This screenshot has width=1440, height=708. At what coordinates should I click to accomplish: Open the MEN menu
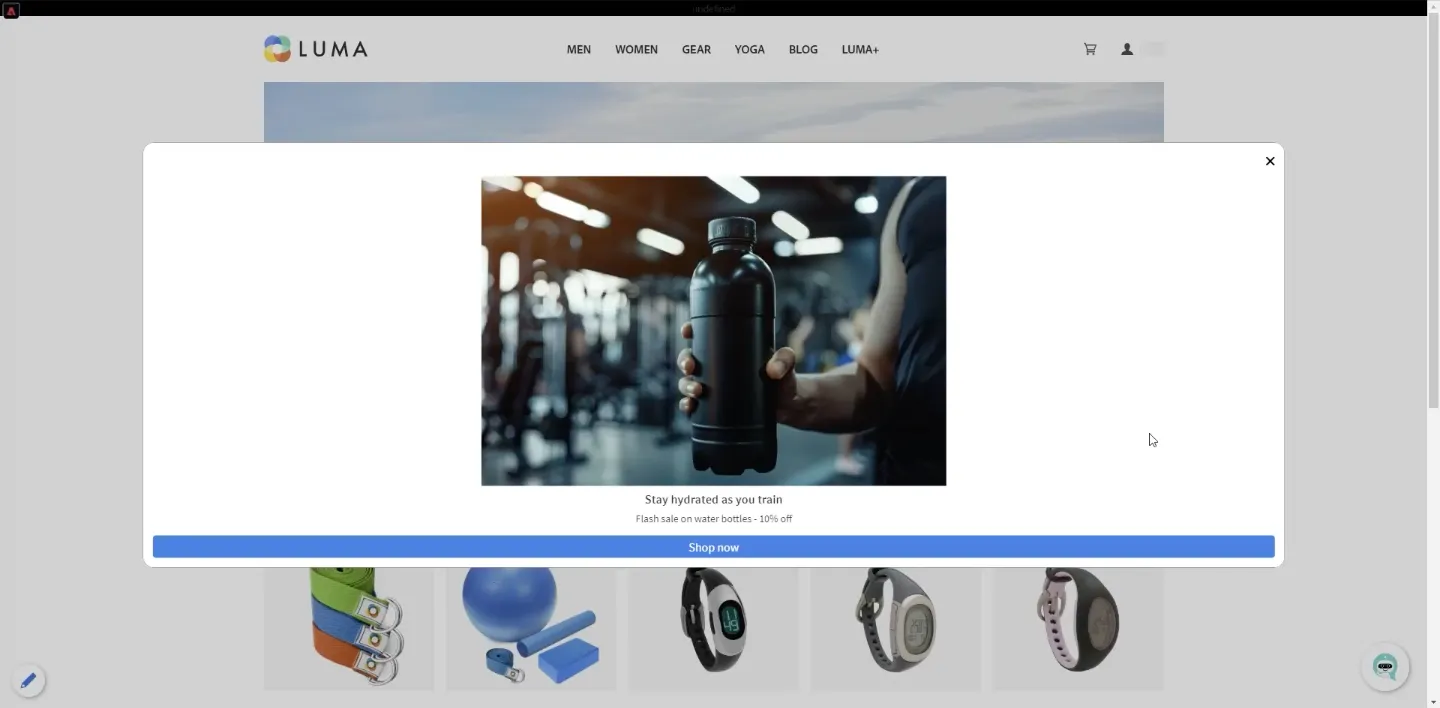click(x=579, y=49)
